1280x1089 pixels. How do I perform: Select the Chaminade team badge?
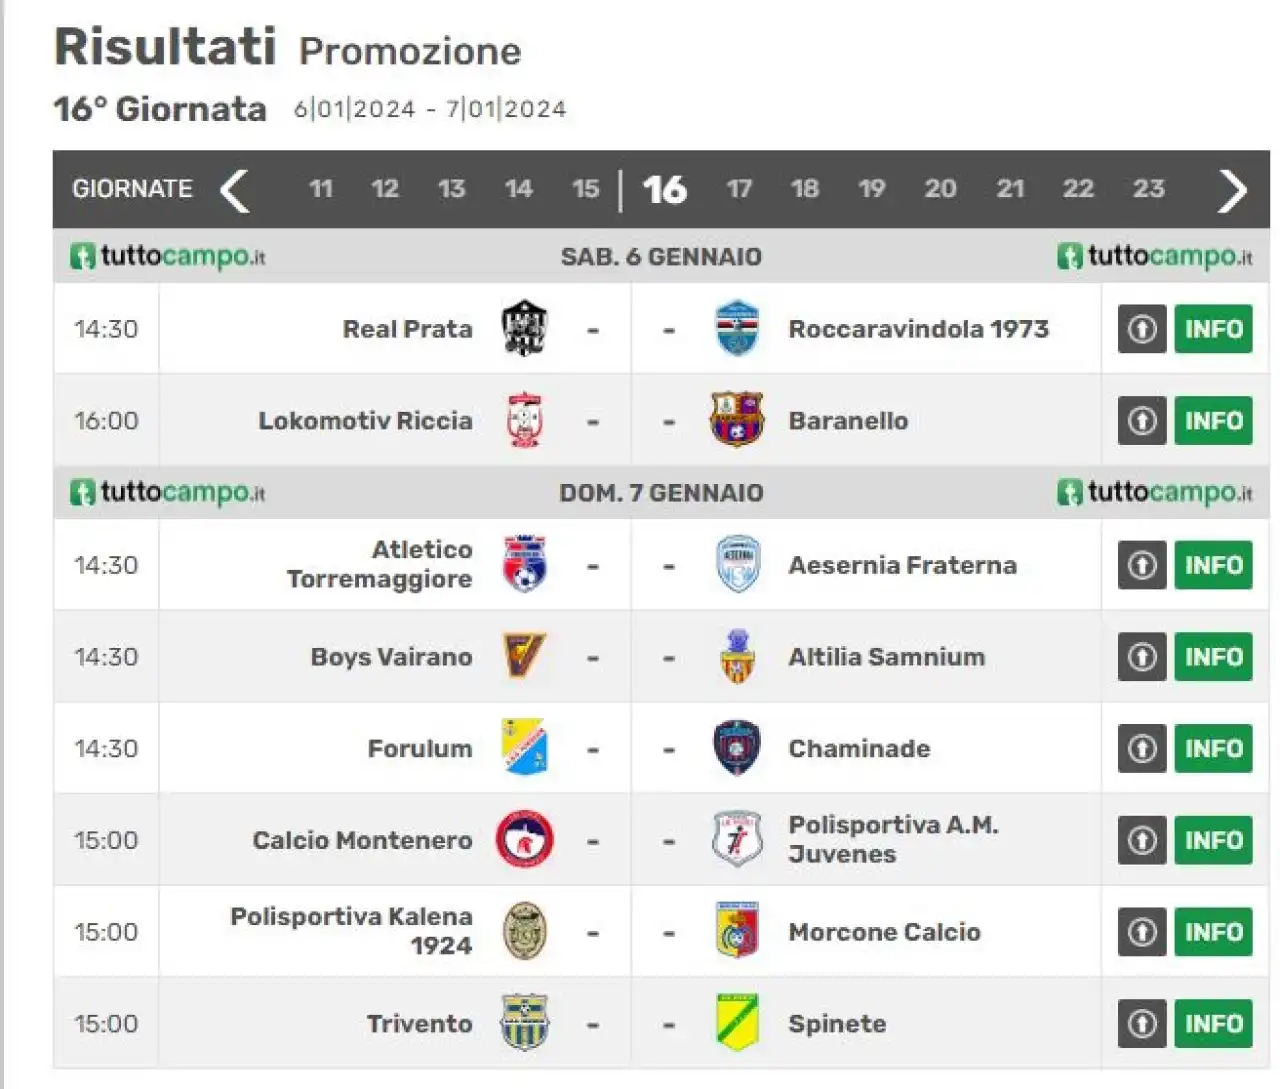pyautogui.click(x=737, y=748)
